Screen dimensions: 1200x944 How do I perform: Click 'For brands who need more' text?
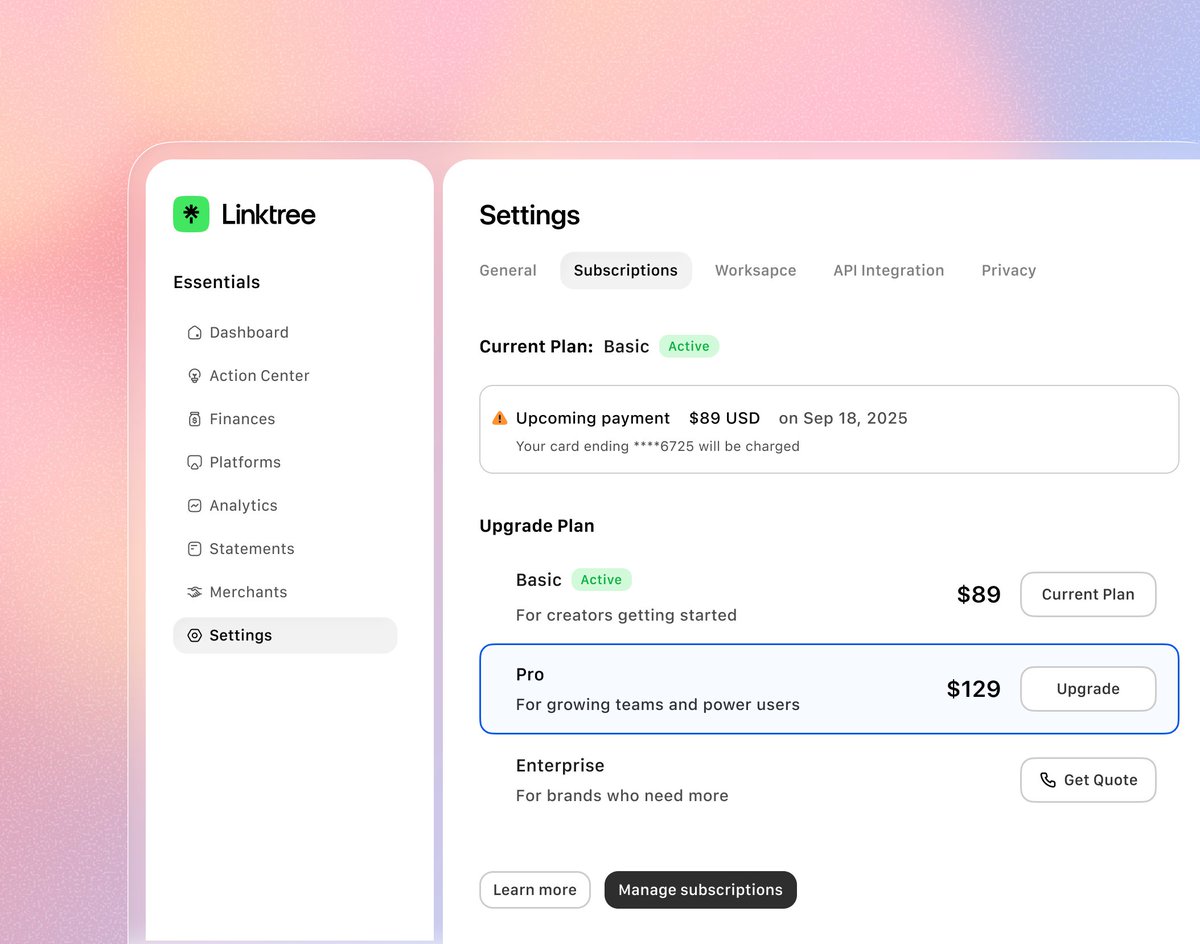point(622,796)
